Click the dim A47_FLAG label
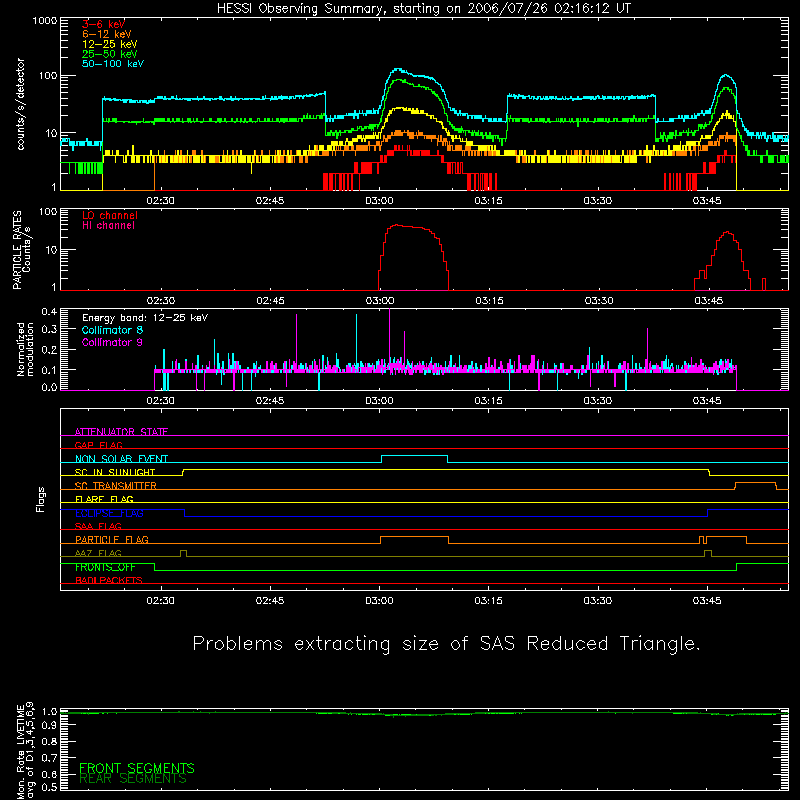This screenshot has height=800, width=800. [x=98, y=553]
